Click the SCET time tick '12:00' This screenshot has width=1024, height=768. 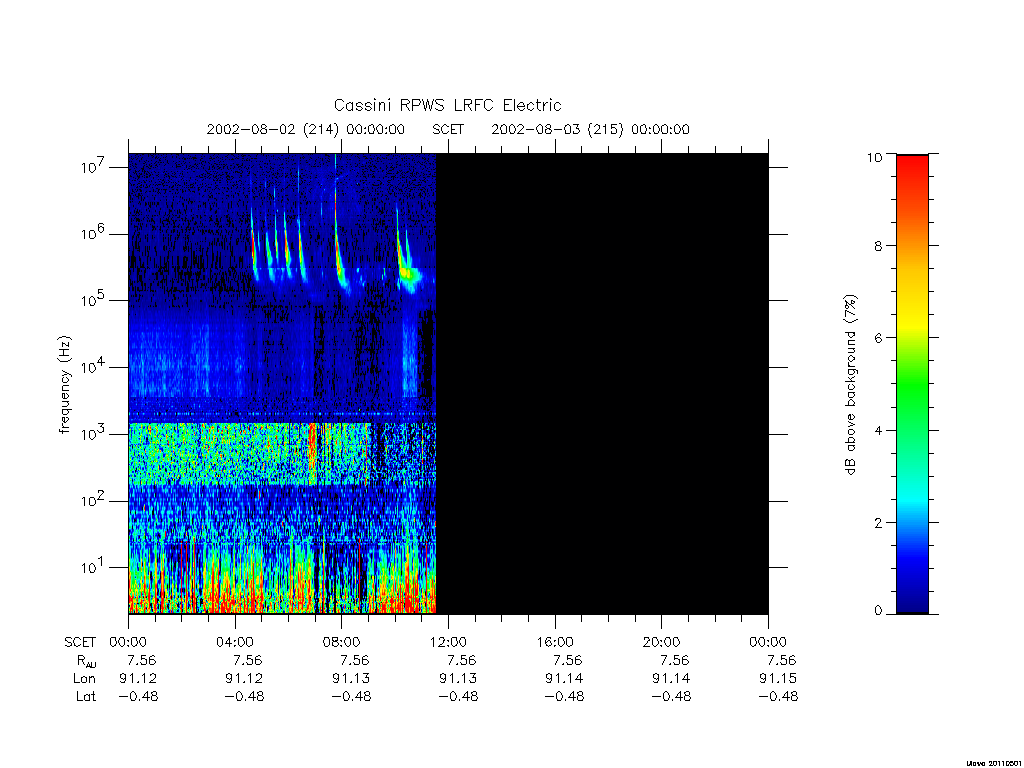[448, 642]
